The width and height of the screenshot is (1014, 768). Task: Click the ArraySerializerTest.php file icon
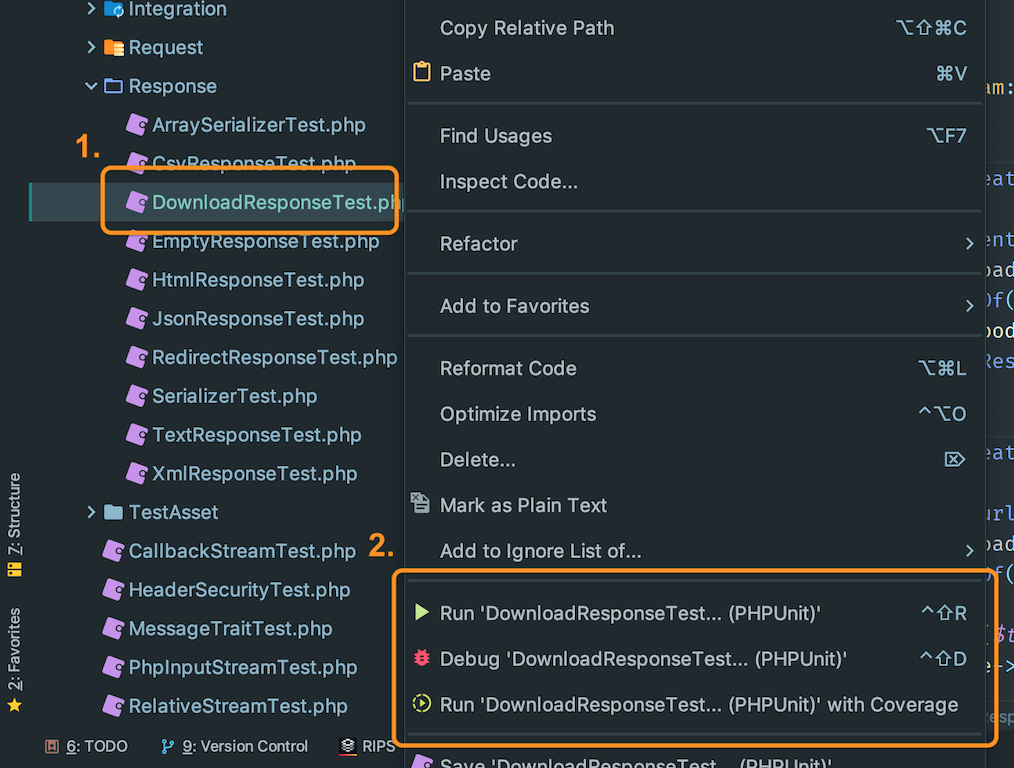point(136,124)
